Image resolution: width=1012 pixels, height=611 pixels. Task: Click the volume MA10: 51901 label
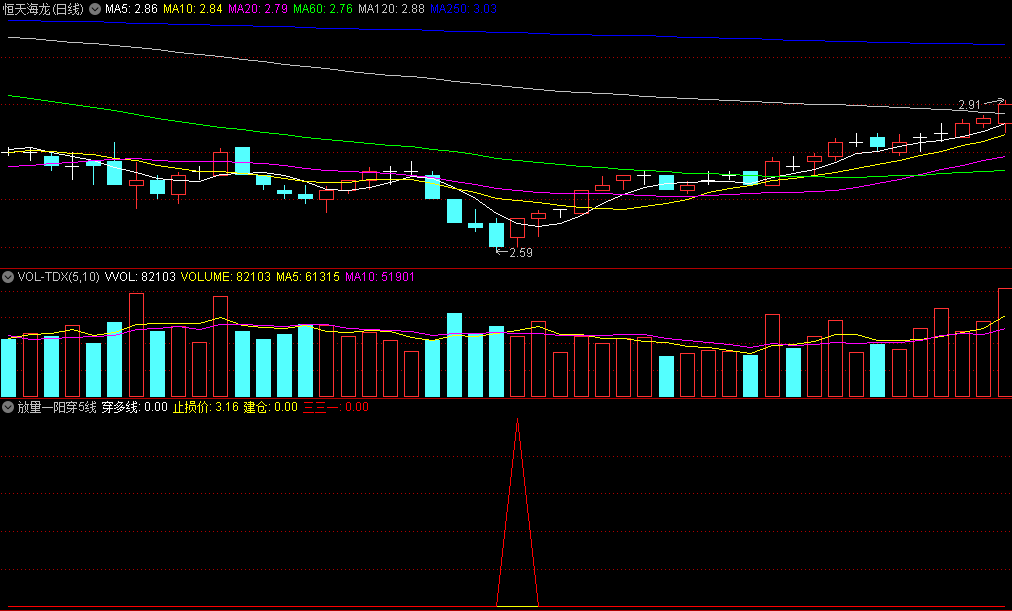coord(380,277)
